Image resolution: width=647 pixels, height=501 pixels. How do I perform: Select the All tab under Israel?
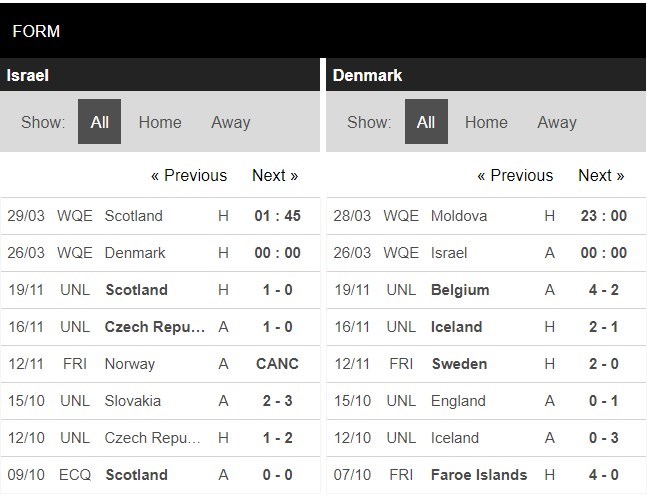99,122
